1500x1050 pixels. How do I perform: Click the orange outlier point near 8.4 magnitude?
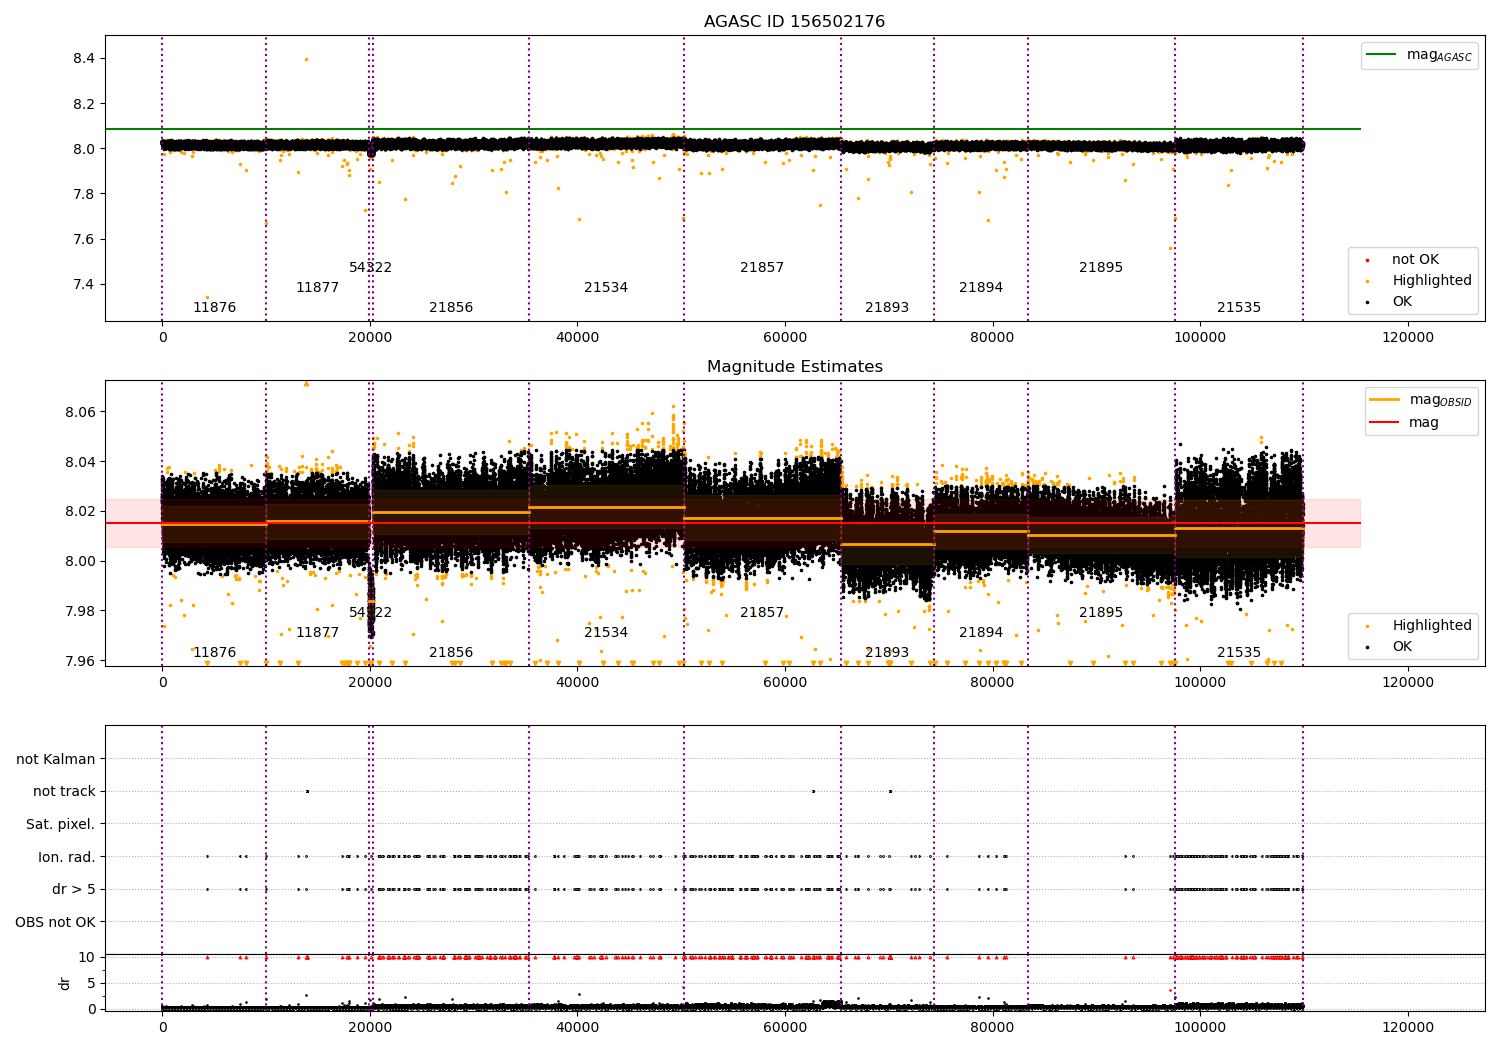306,59
